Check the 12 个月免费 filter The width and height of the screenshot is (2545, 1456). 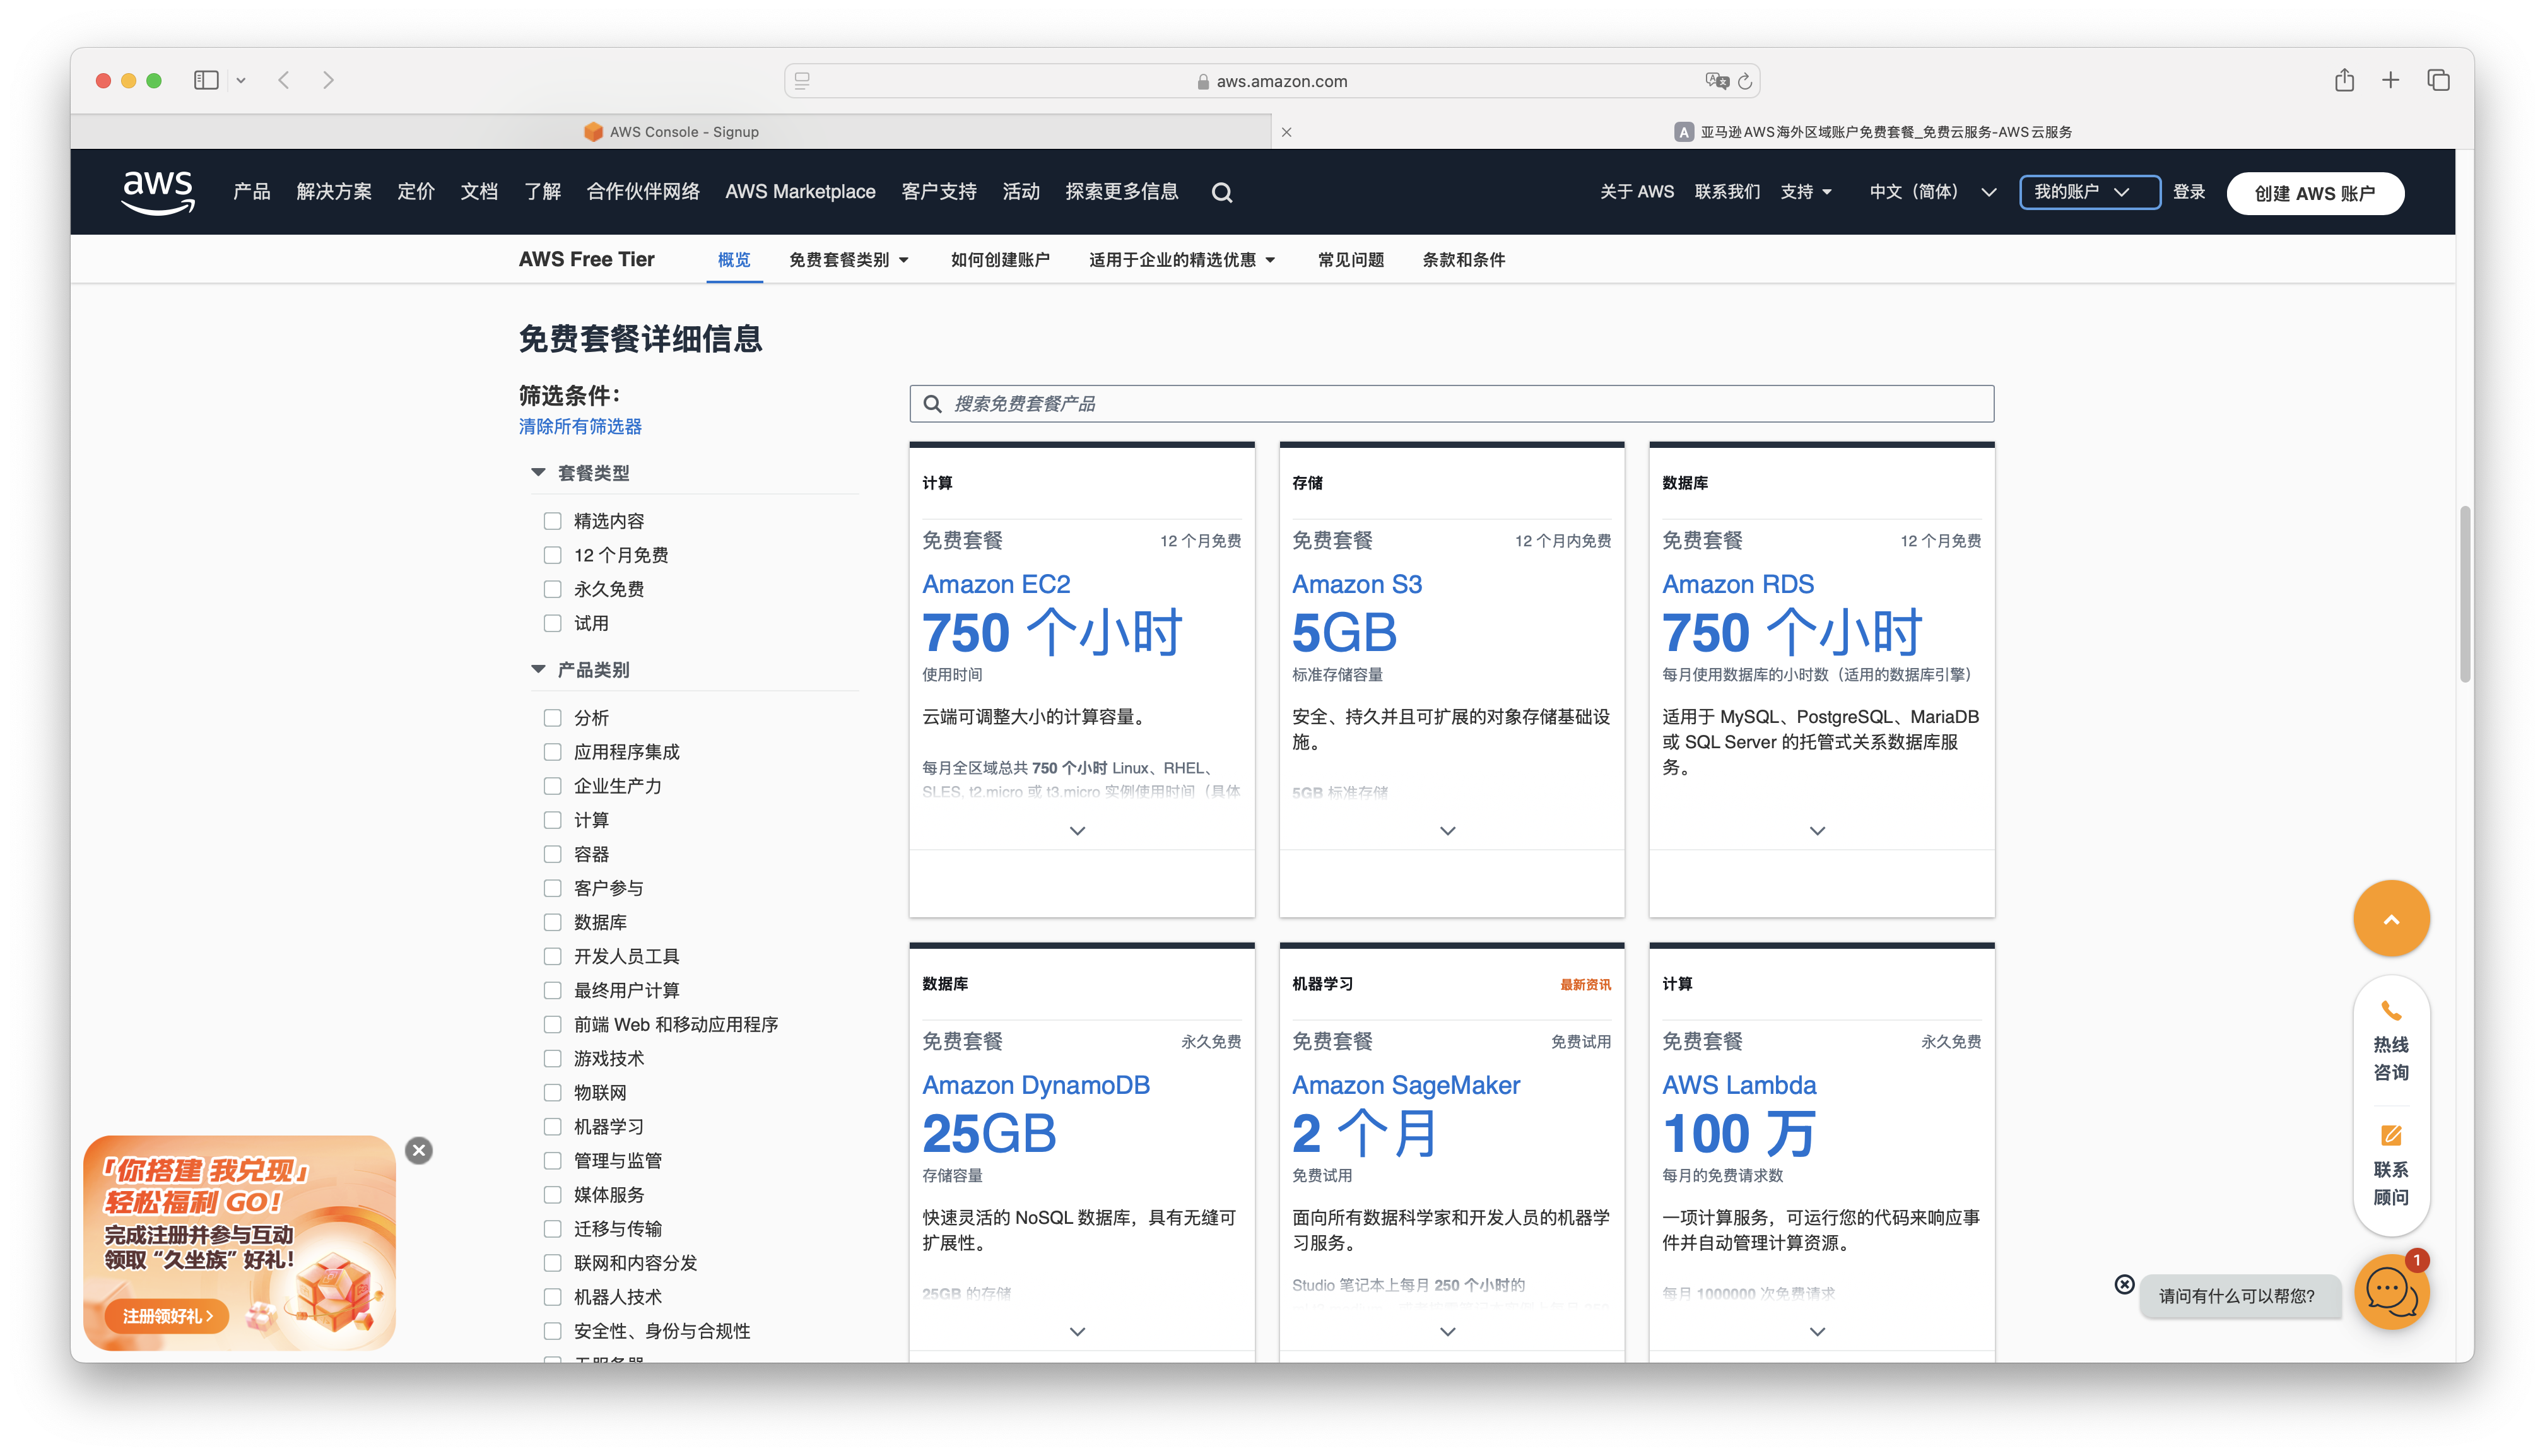tap(552, 555)
